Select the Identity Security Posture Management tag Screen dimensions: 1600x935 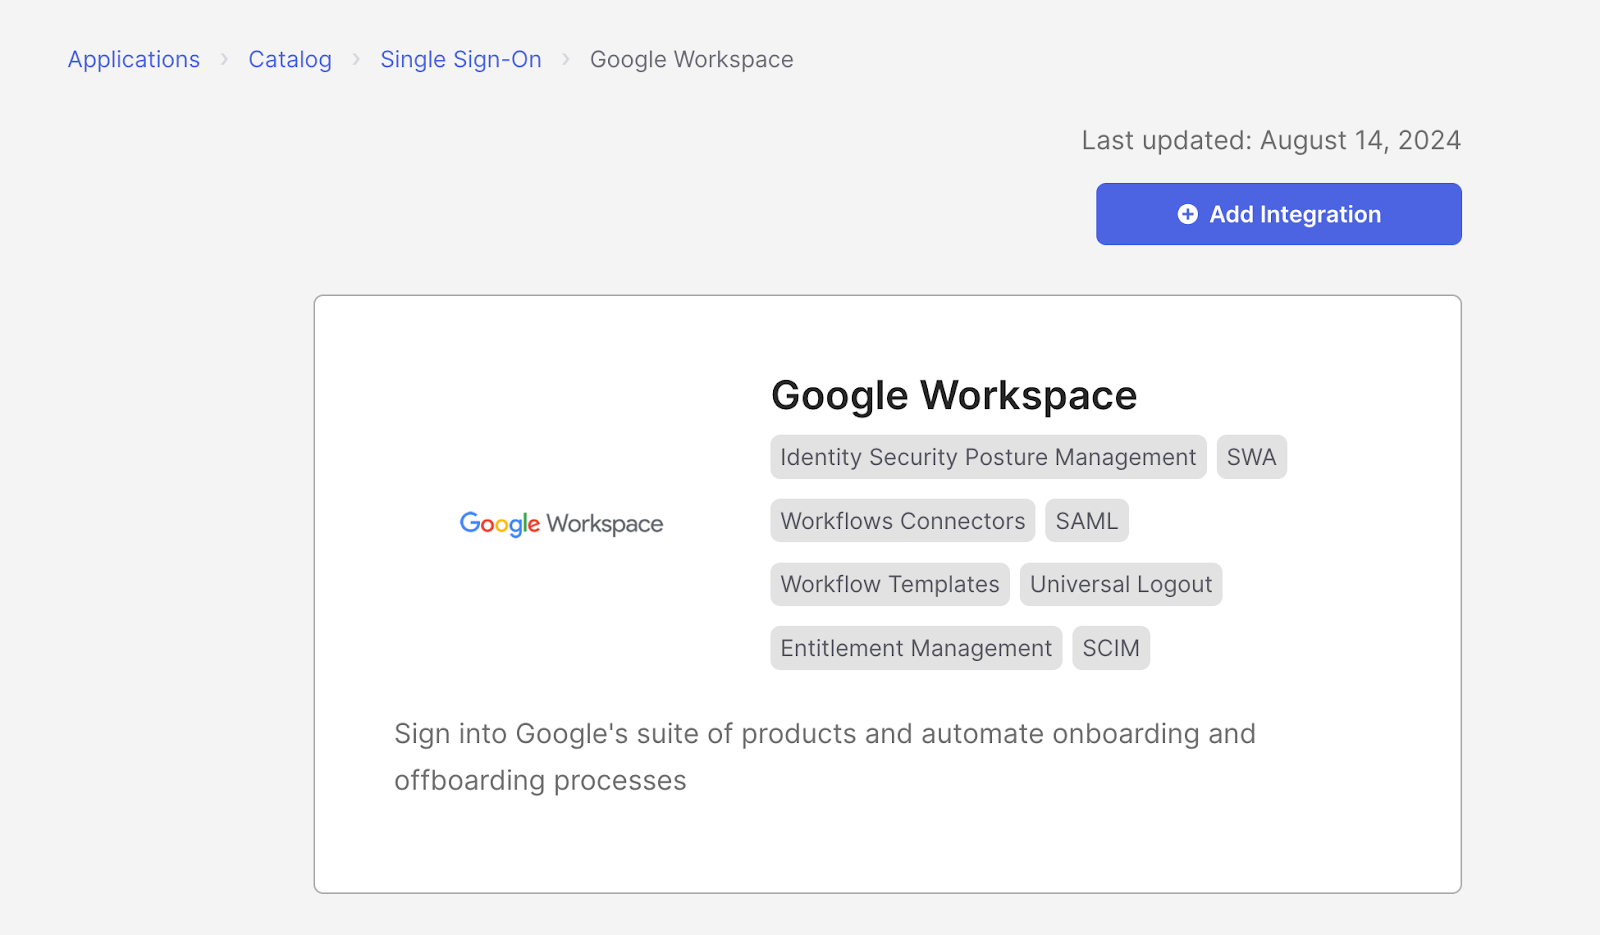988,456
